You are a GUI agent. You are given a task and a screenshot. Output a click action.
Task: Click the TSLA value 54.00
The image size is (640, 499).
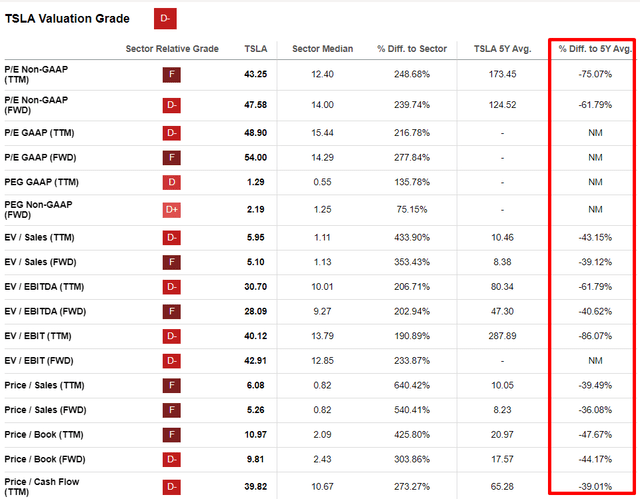click(x=256, y=157)
